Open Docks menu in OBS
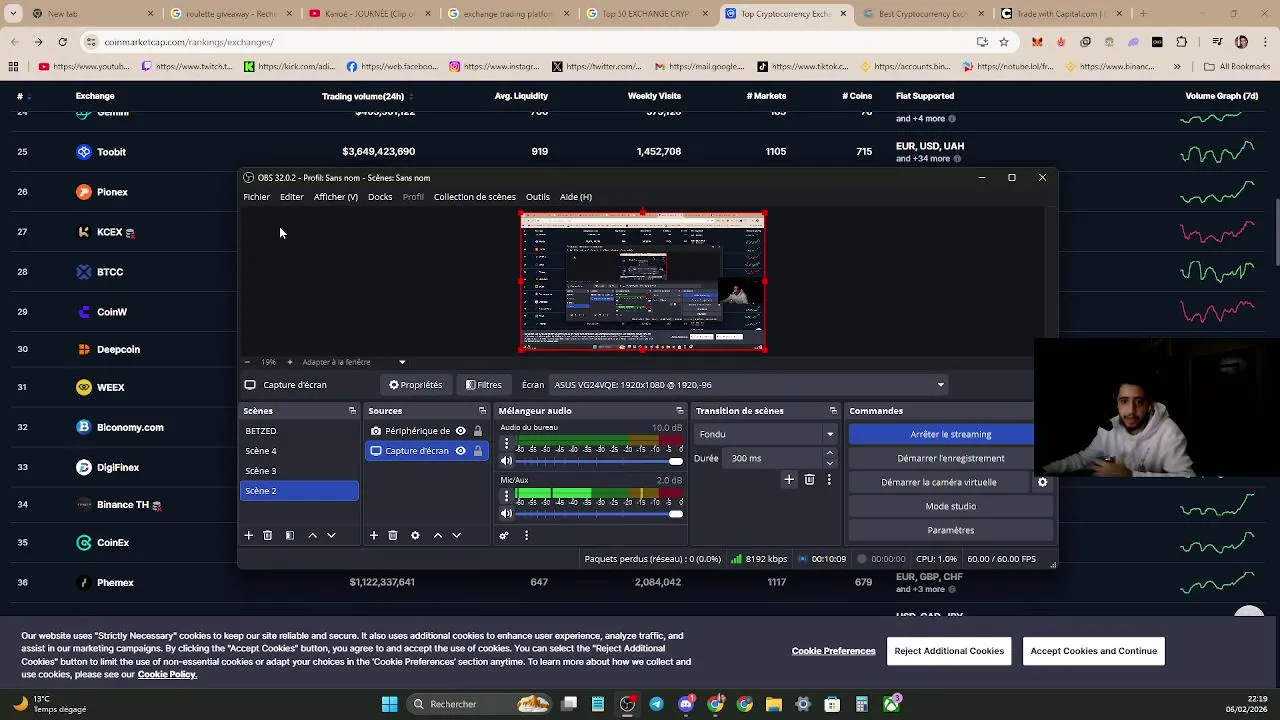This screenshot has height=720, width=1280. point(380,197)
